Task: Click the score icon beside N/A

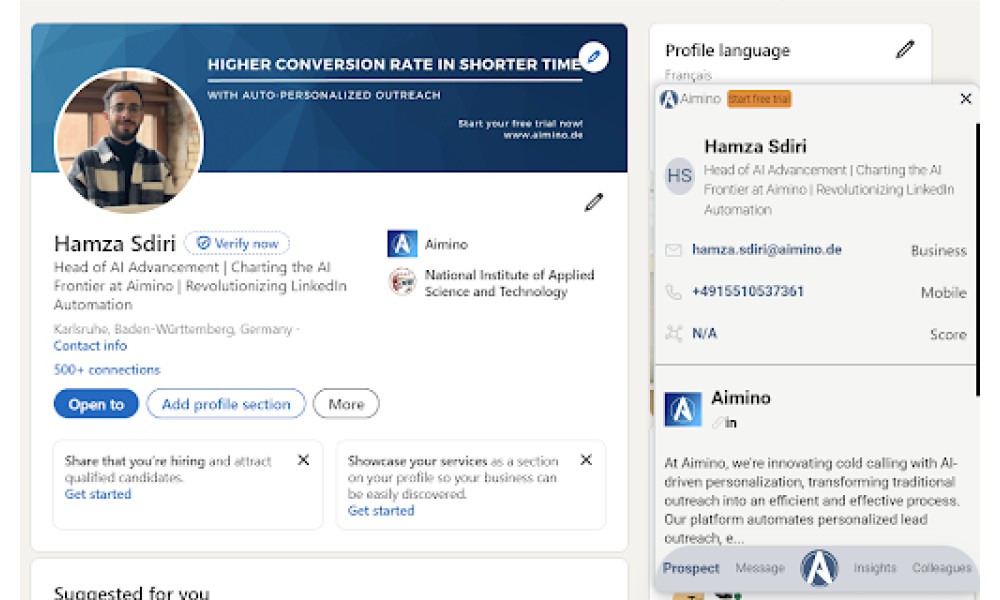Action: 673,333
